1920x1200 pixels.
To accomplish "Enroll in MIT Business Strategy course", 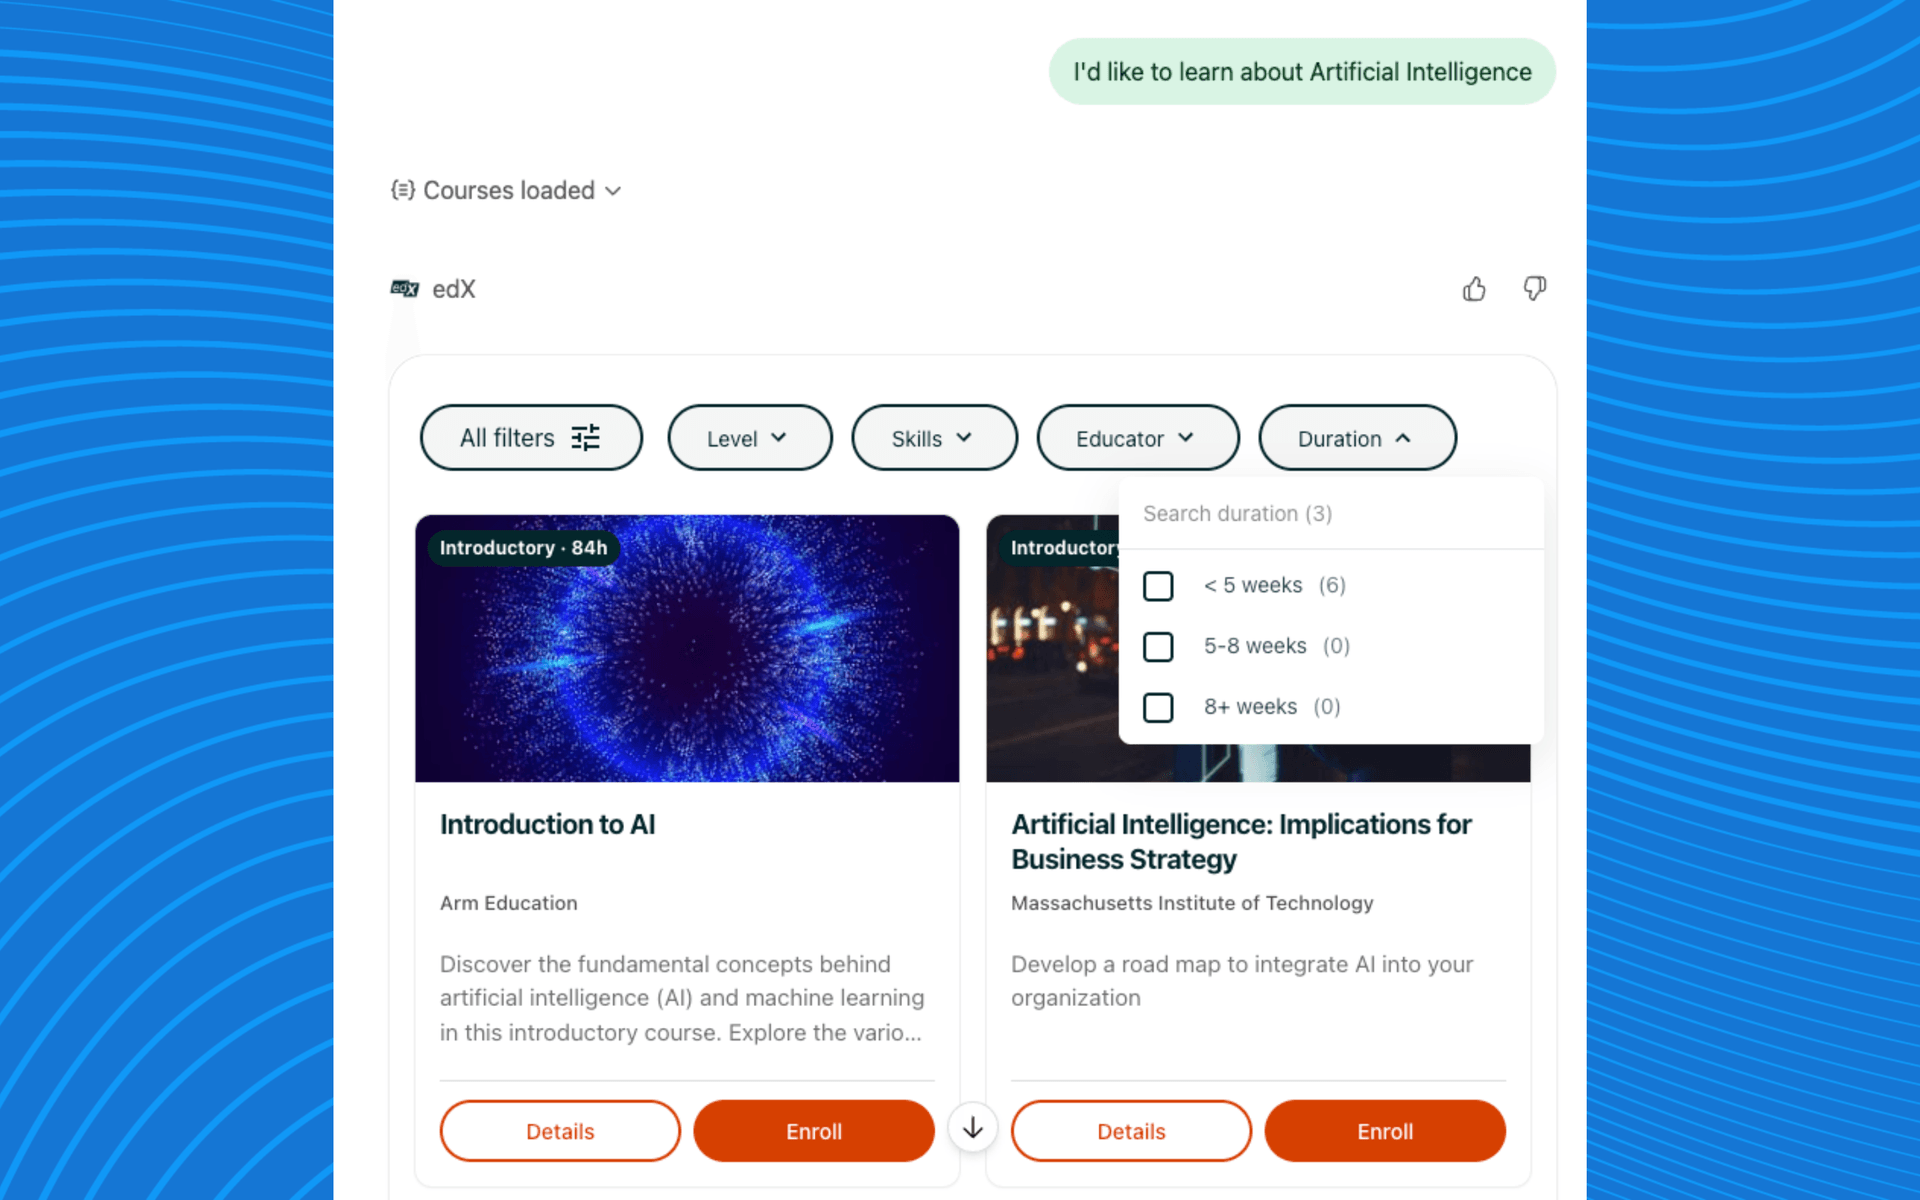I will point(1385,1131).
